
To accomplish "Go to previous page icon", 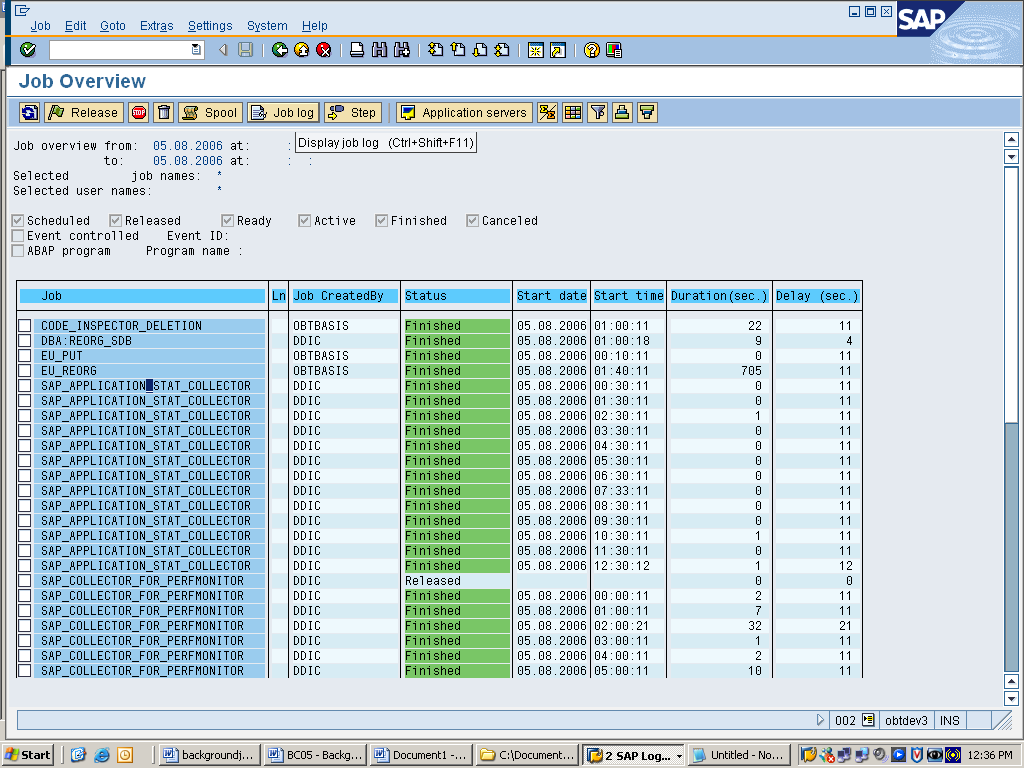I will point(458,50).
